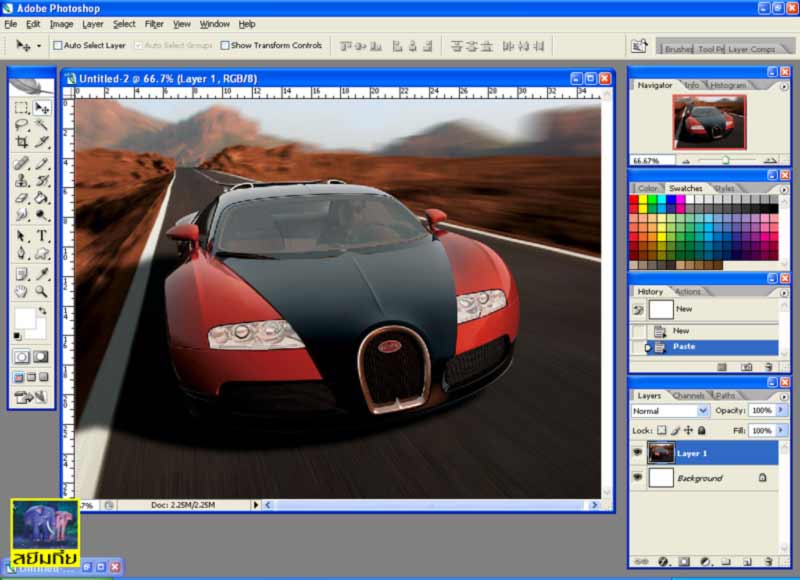Select the Eyedropper tool
800x580 pixels.
pos(41,274)
